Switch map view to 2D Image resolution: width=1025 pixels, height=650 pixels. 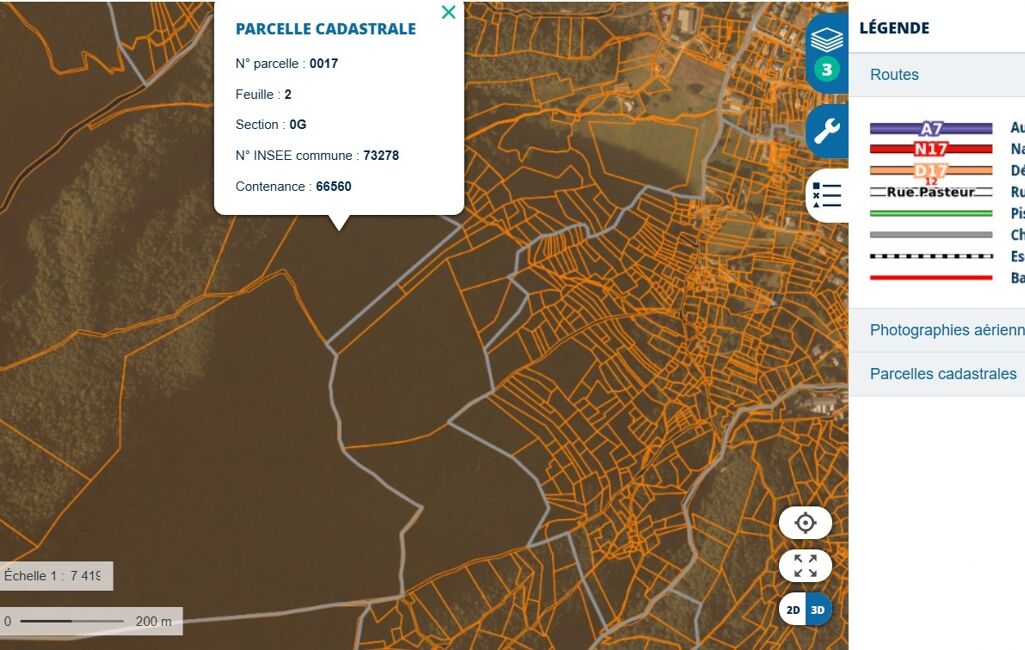pyautogui.click(x=793, y=609)
